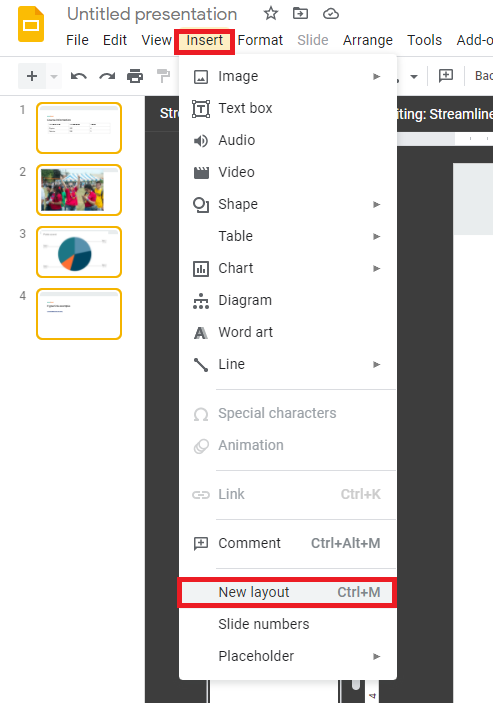Open the new slide layout dropdown arrow
Screen dimensions: 493x703
point(54,77)
